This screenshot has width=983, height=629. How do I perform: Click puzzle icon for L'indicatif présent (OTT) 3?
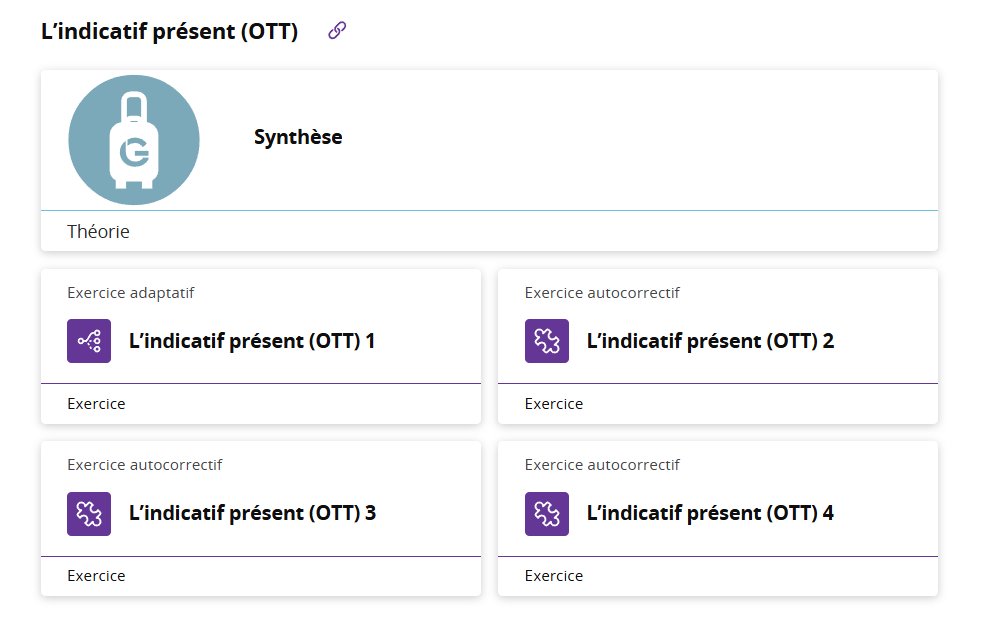[89, 514]
